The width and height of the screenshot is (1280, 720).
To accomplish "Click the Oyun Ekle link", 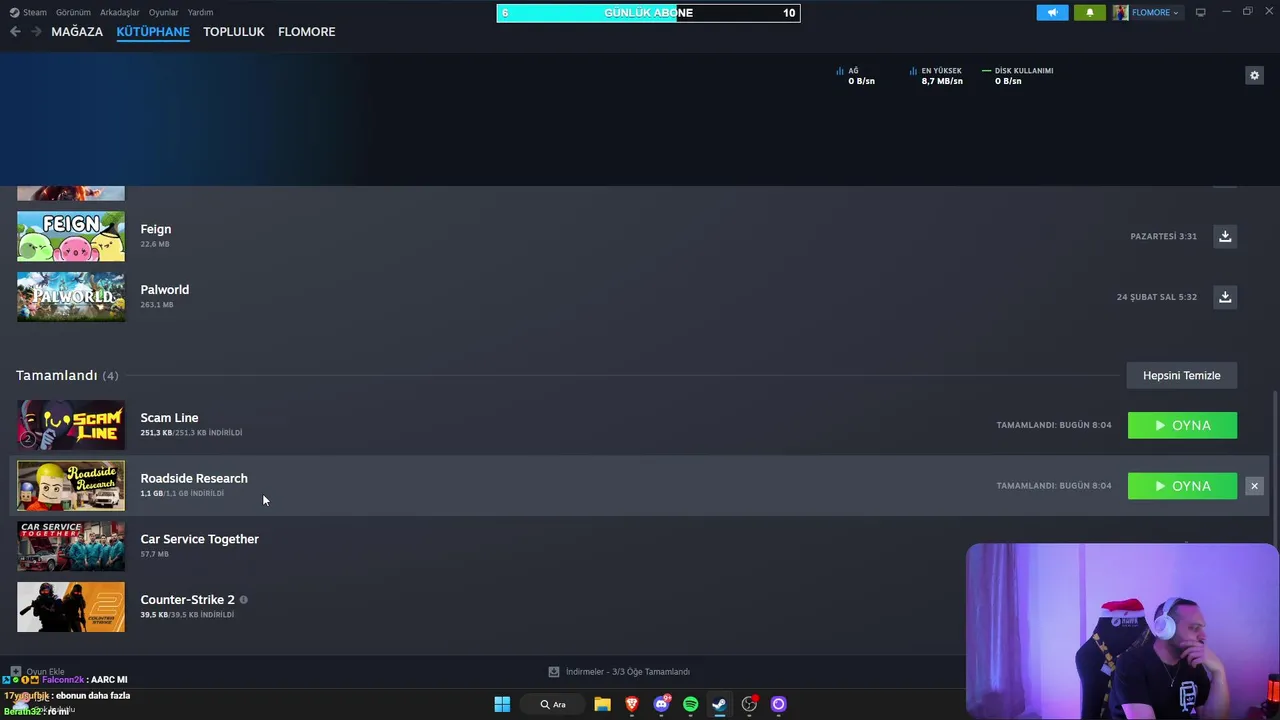I will tap(45, 672).
